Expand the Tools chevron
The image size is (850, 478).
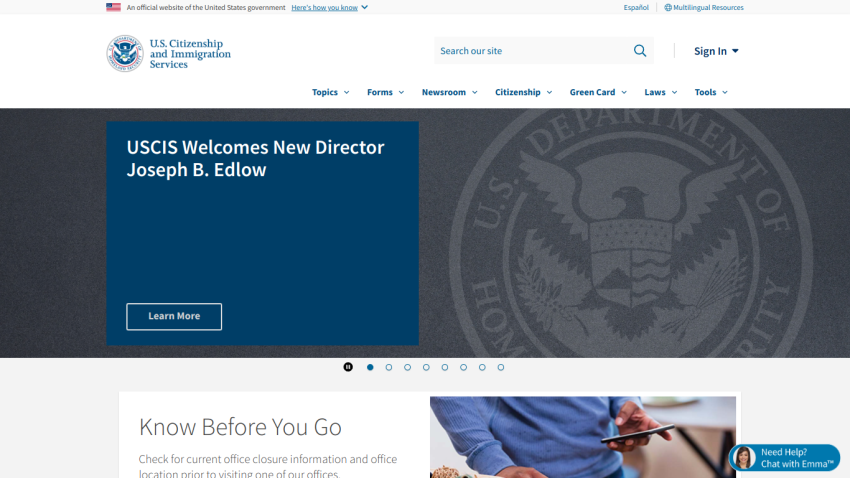point(725,93)
